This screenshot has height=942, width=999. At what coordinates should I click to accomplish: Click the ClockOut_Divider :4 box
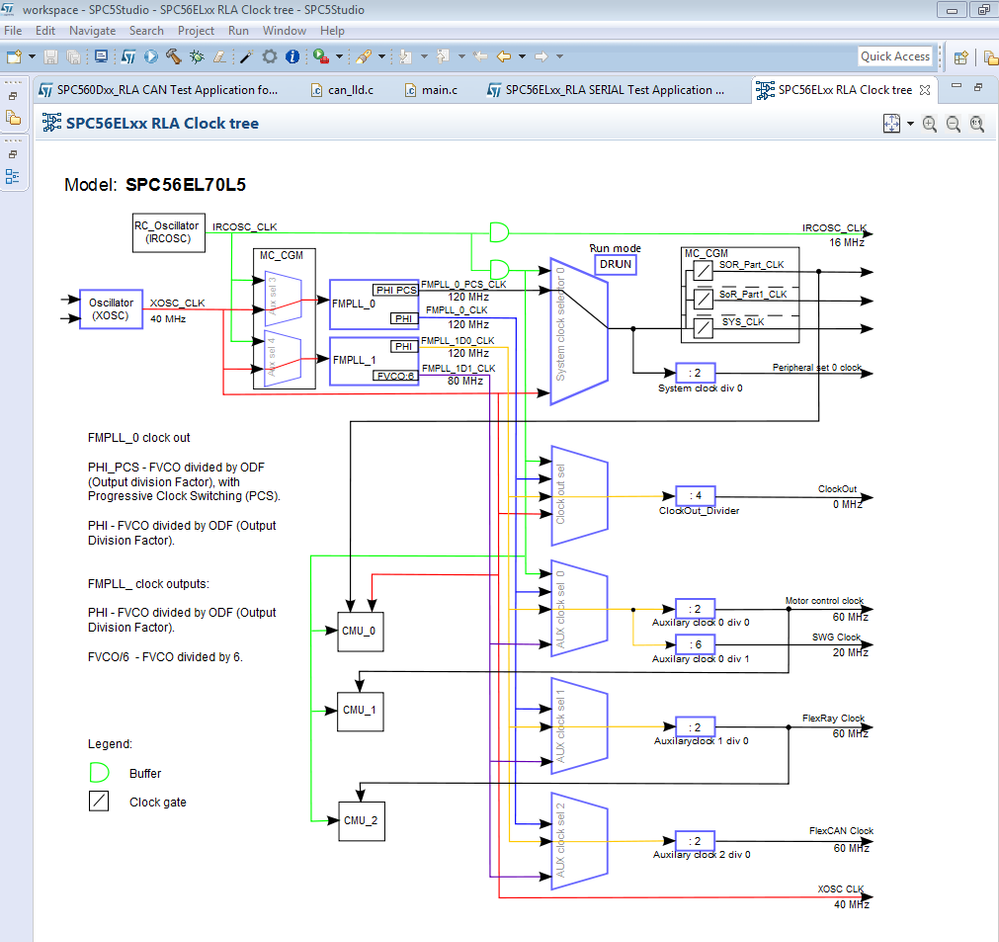click(x=695, y=496)
